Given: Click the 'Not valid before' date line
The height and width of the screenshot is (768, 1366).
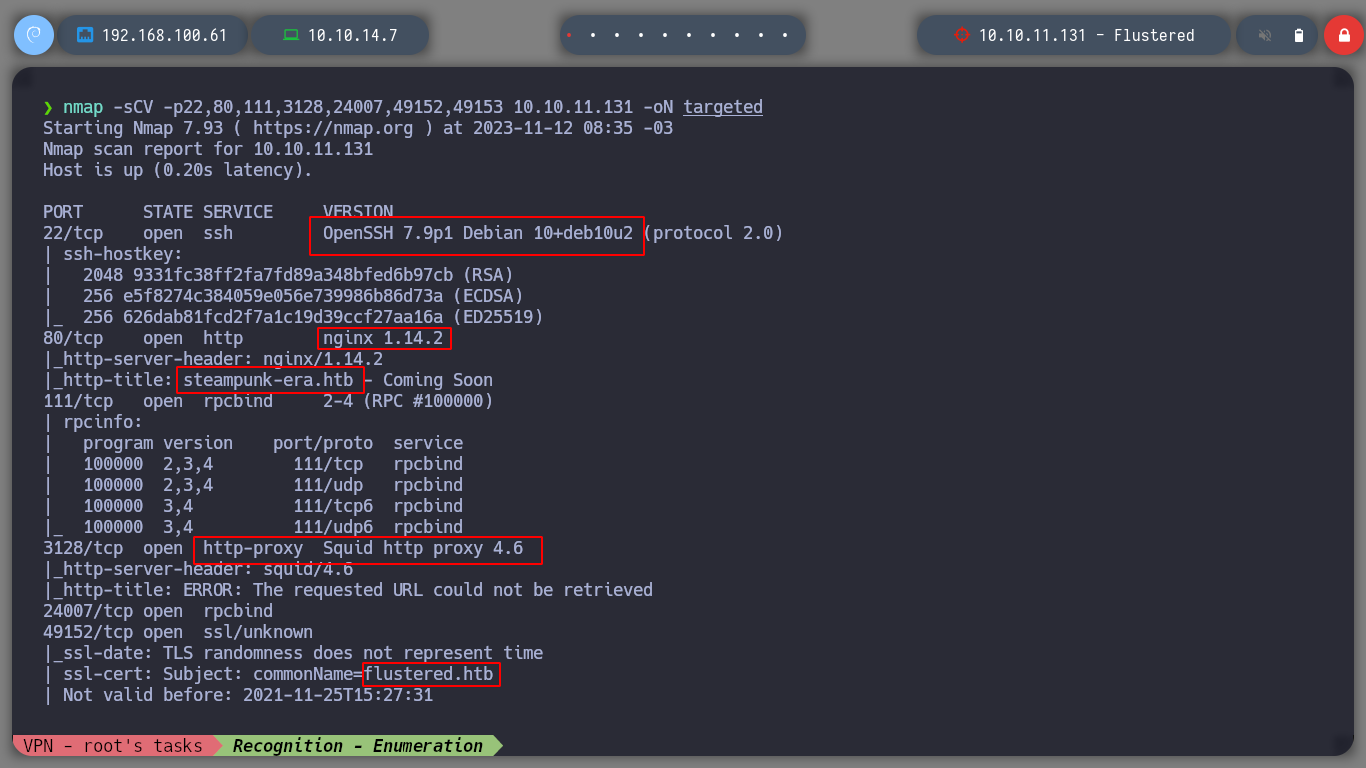Looking at the screenshot, I should 238,695.
